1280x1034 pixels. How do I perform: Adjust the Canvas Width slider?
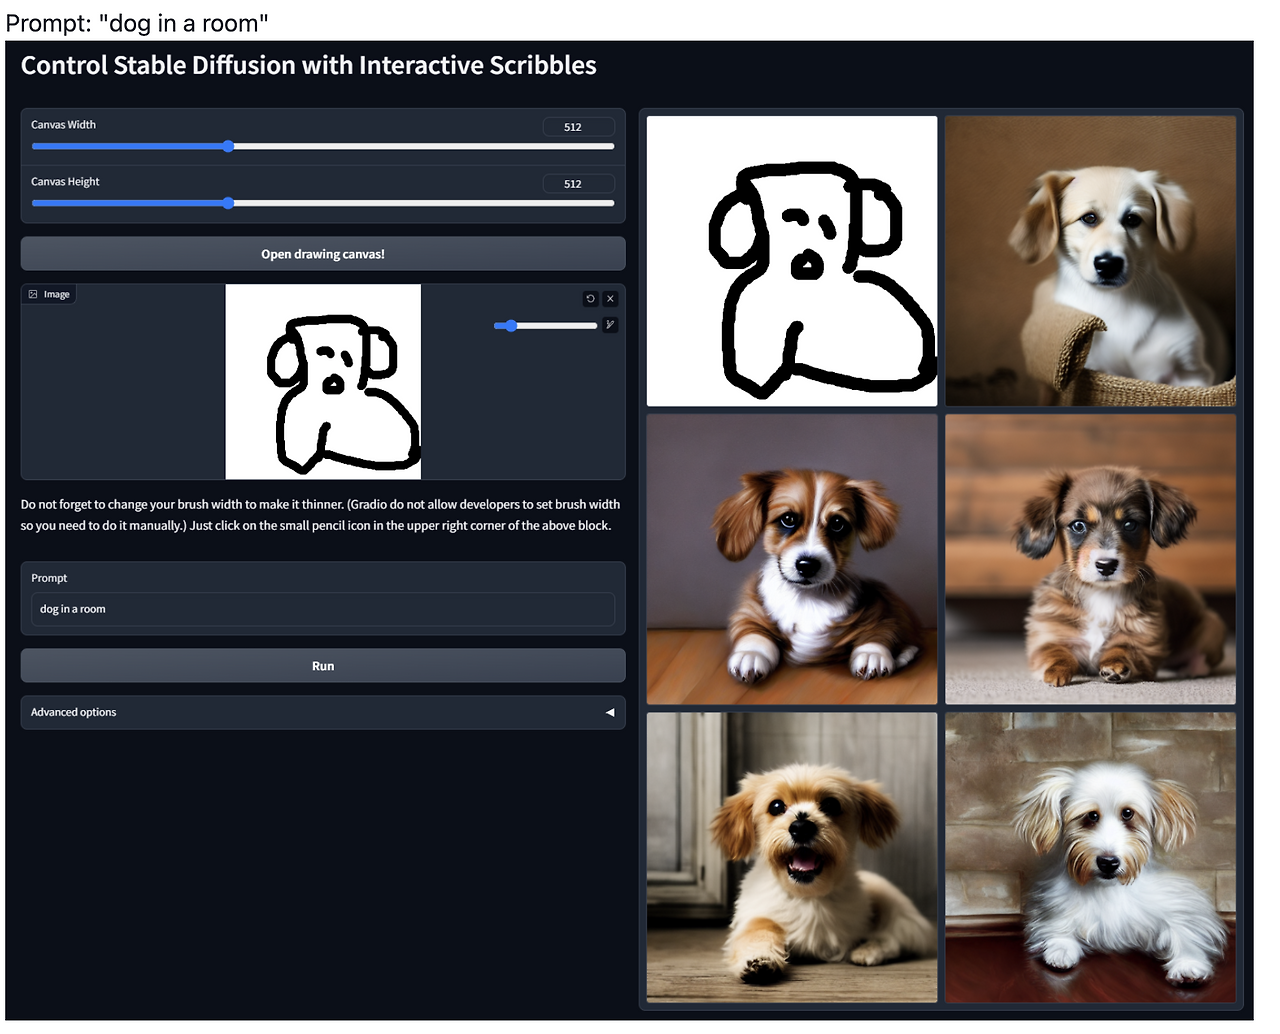[323, 146]
